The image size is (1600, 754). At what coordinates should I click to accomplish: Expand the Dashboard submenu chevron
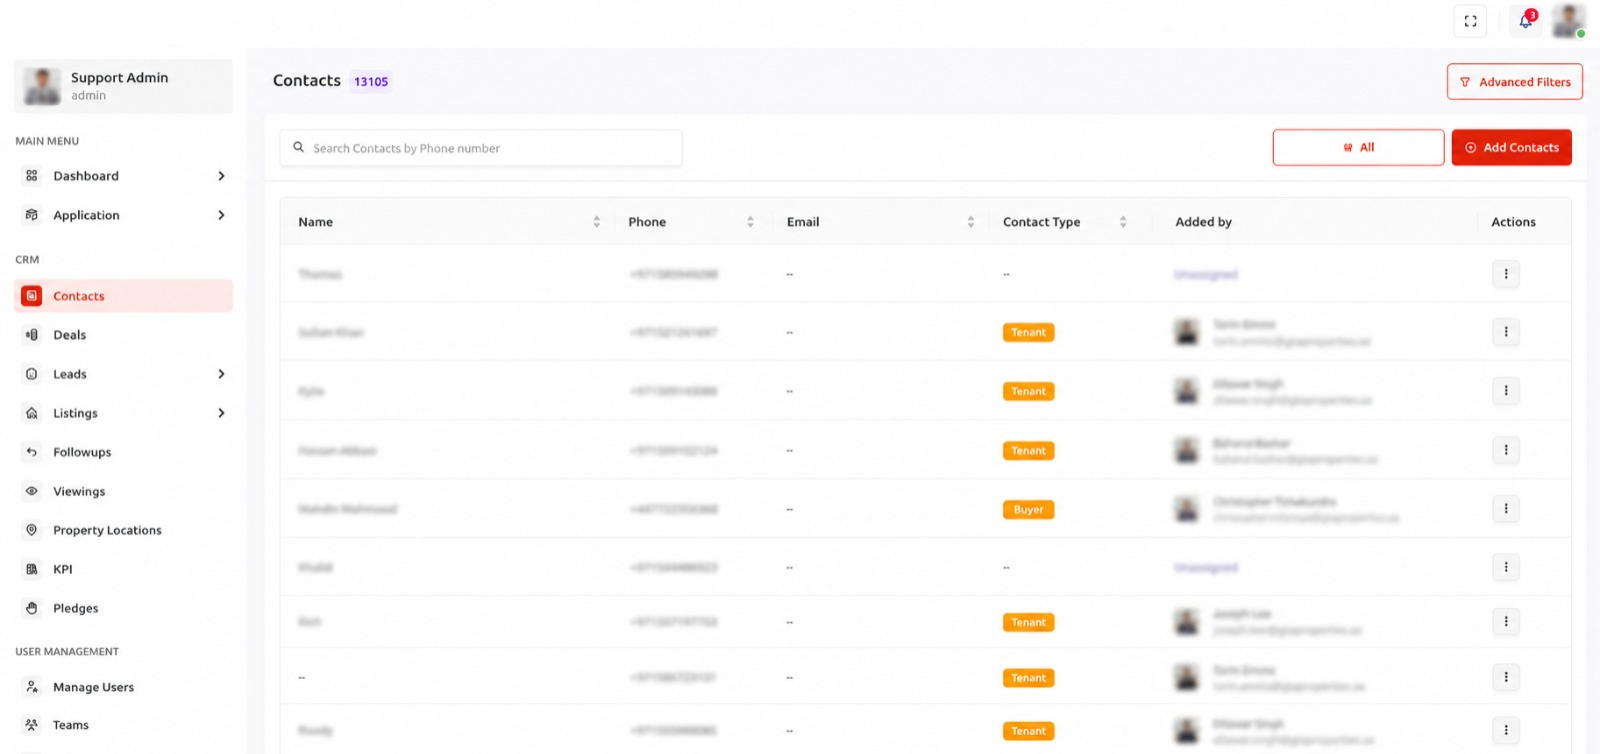(221, 176)
